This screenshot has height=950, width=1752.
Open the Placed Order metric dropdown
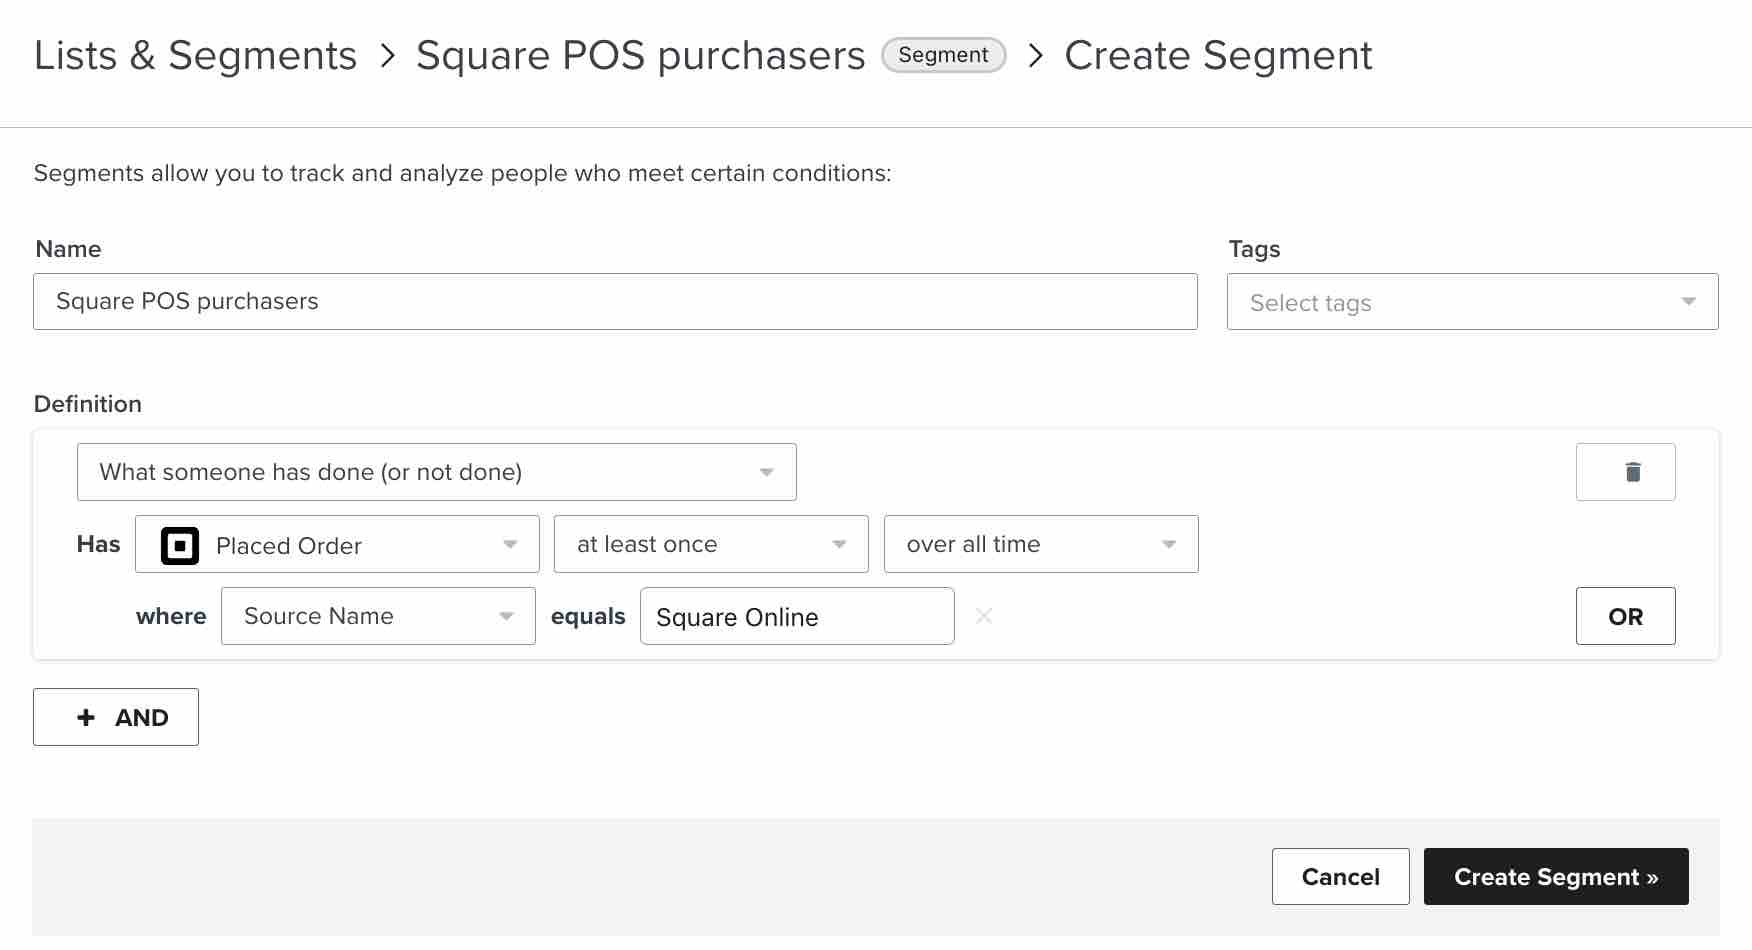point(336,544)
